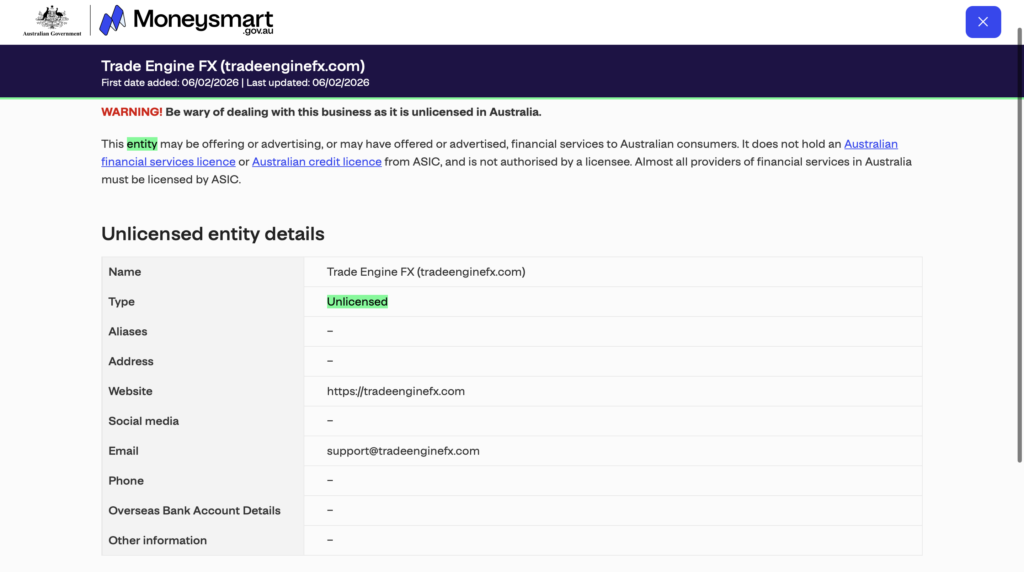Image resolution: width=1024 pixels, height=572 pixels.
Task: Click the Moneysmart logo icon
Action: (x=112, y=21)
